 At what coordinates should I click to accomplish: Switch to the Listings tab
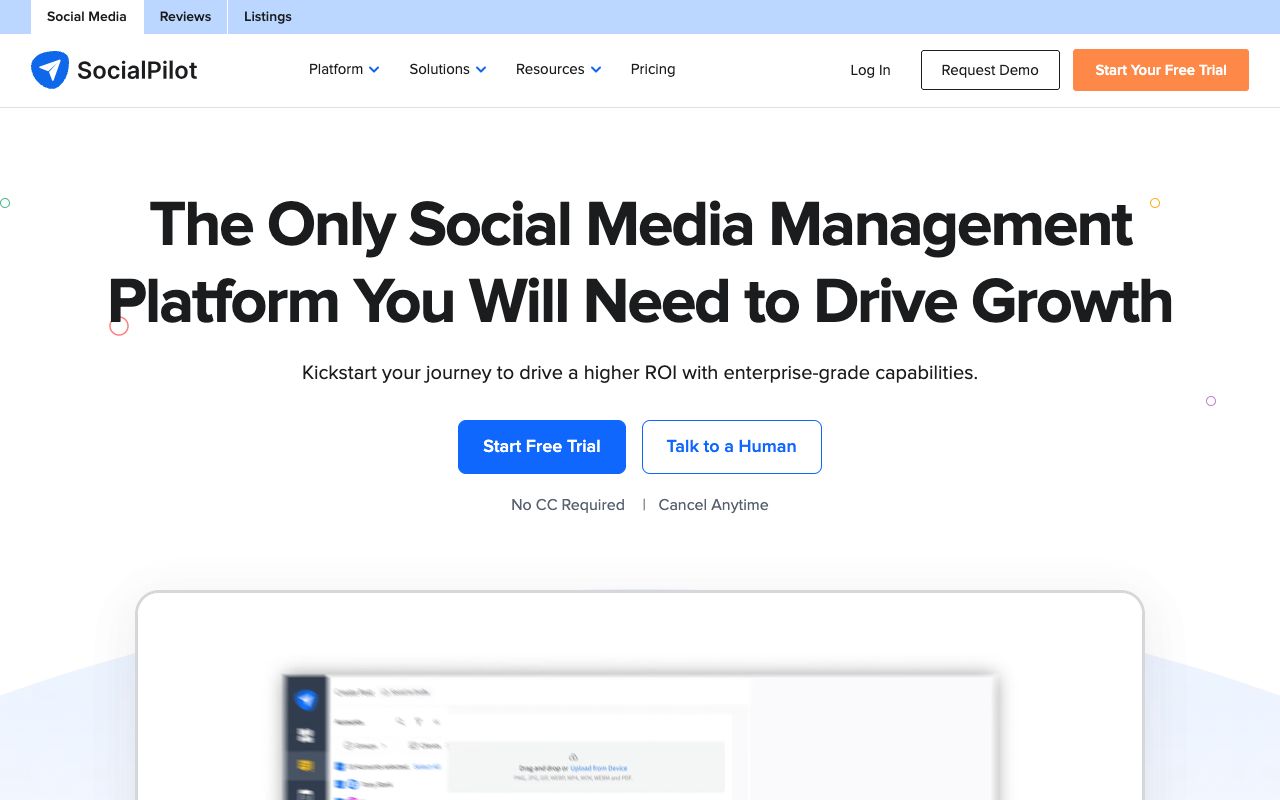268,17
